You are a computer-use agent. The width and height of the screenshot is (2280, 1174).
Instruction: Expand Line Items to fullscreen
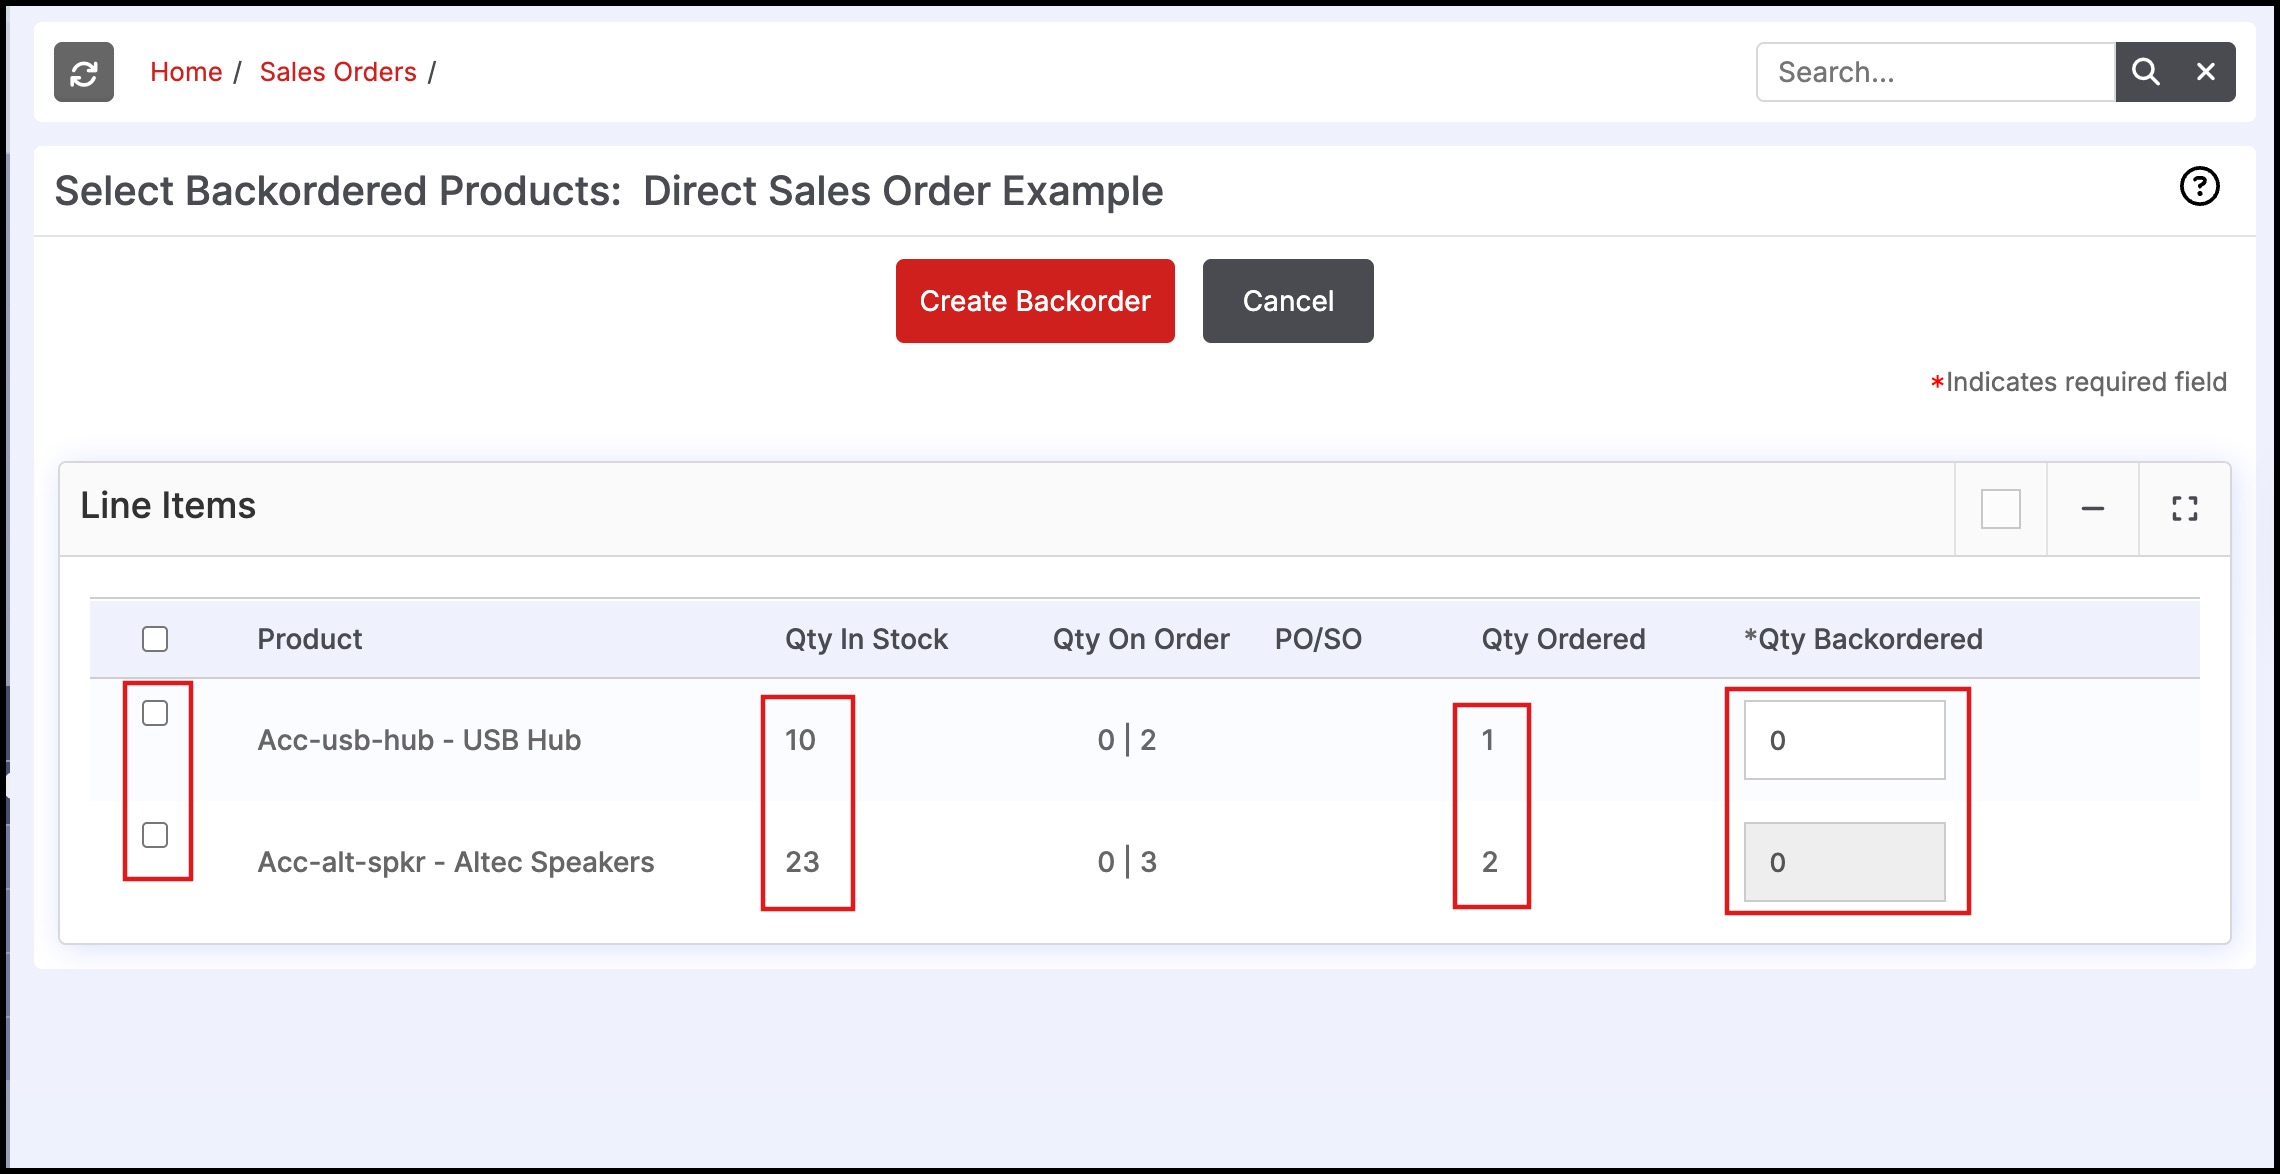2185,509
